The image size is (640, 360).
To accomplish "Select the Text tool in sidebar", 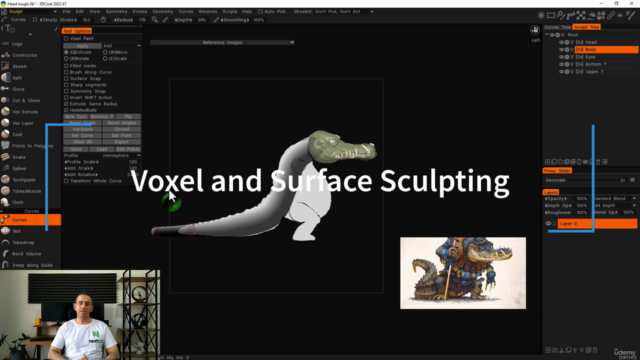I will [16, 231].
